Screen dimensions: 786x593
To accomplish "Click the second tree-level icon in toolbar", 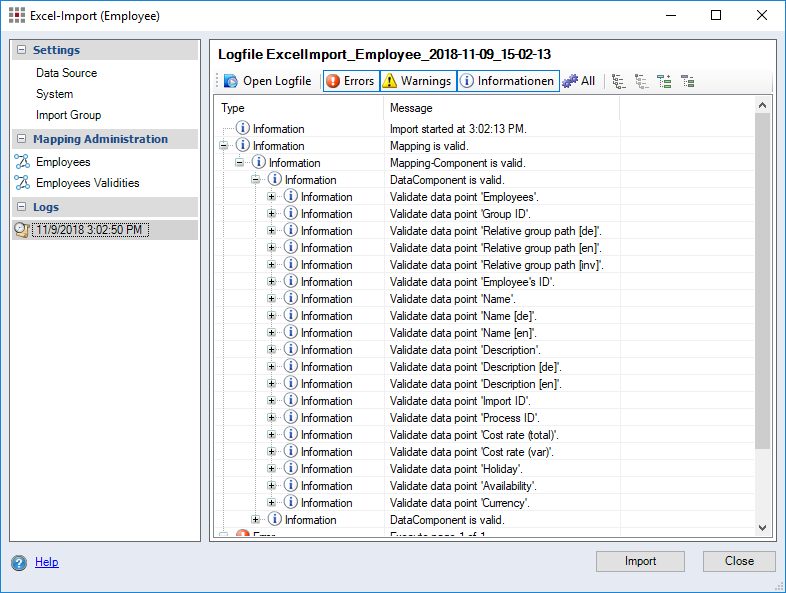I will (x=641, y=81).
